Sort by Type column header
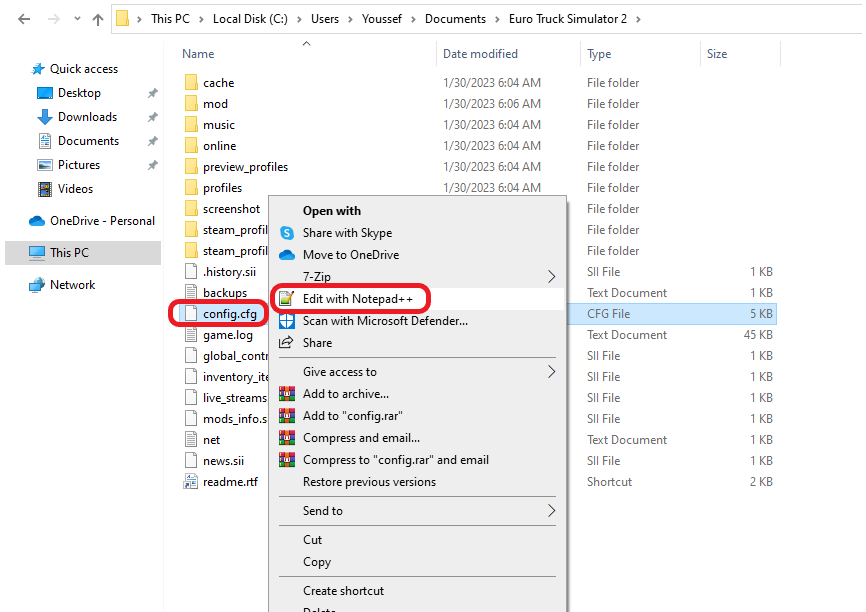866x612 pixels. click(x=599, y=54)
